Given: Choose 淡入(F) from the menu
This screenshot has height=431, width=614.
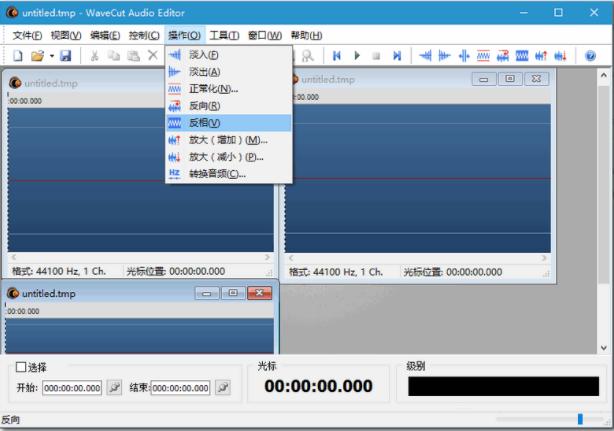Looking at the screenshot, I should [229, 55].
